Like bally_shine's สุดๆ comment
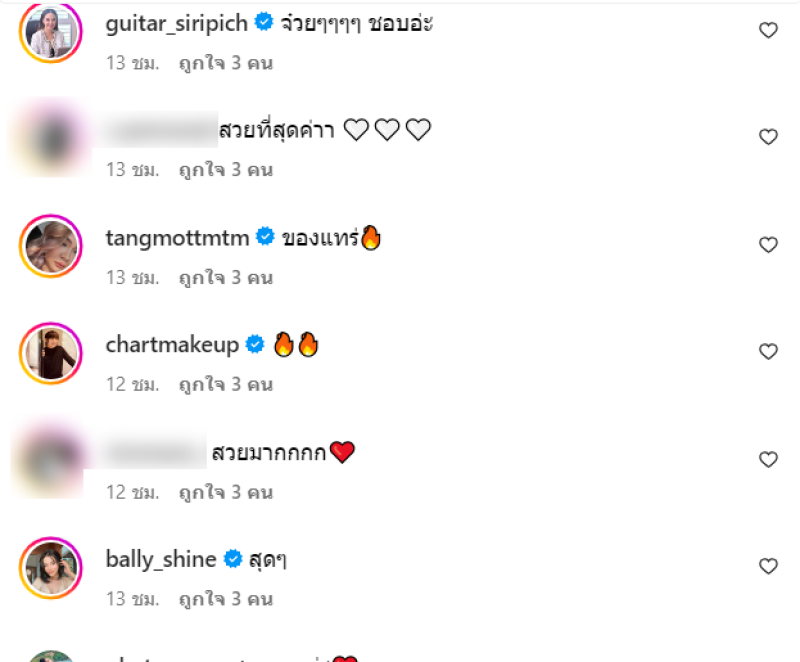Screen dimensions: 800x662 (x=768, y=566)
